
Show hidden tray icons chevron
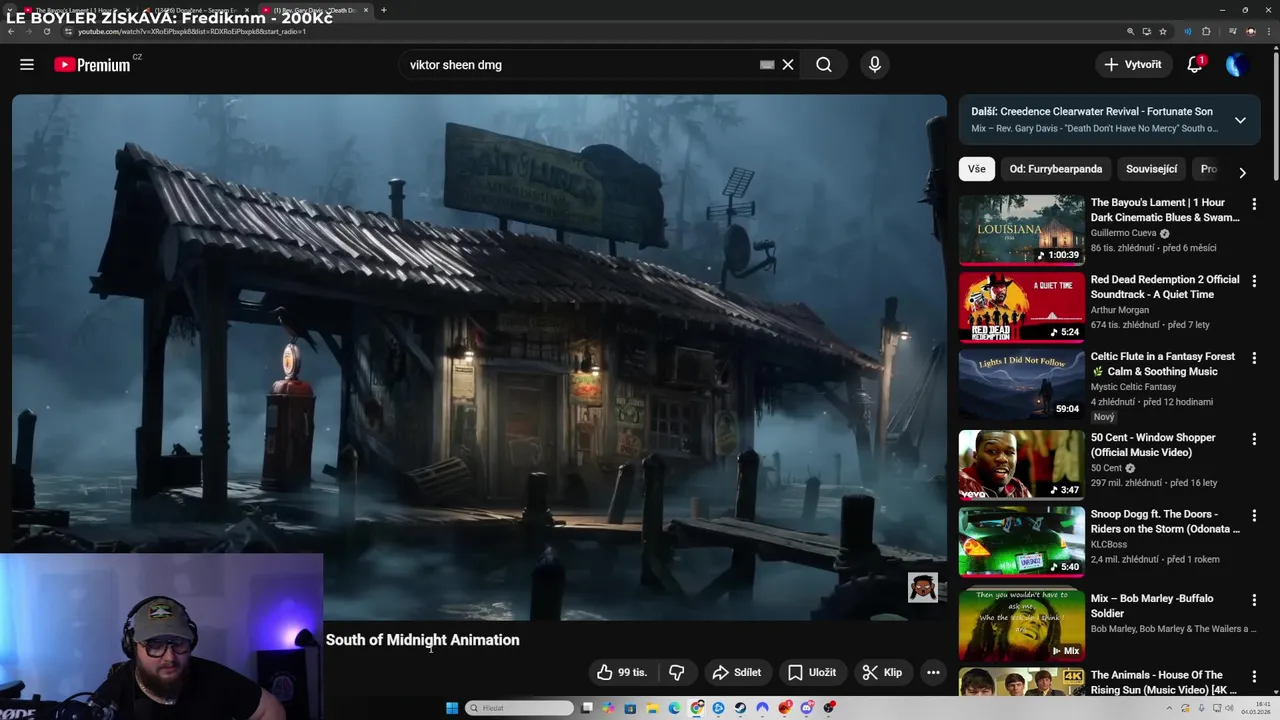coord(1169,708)
